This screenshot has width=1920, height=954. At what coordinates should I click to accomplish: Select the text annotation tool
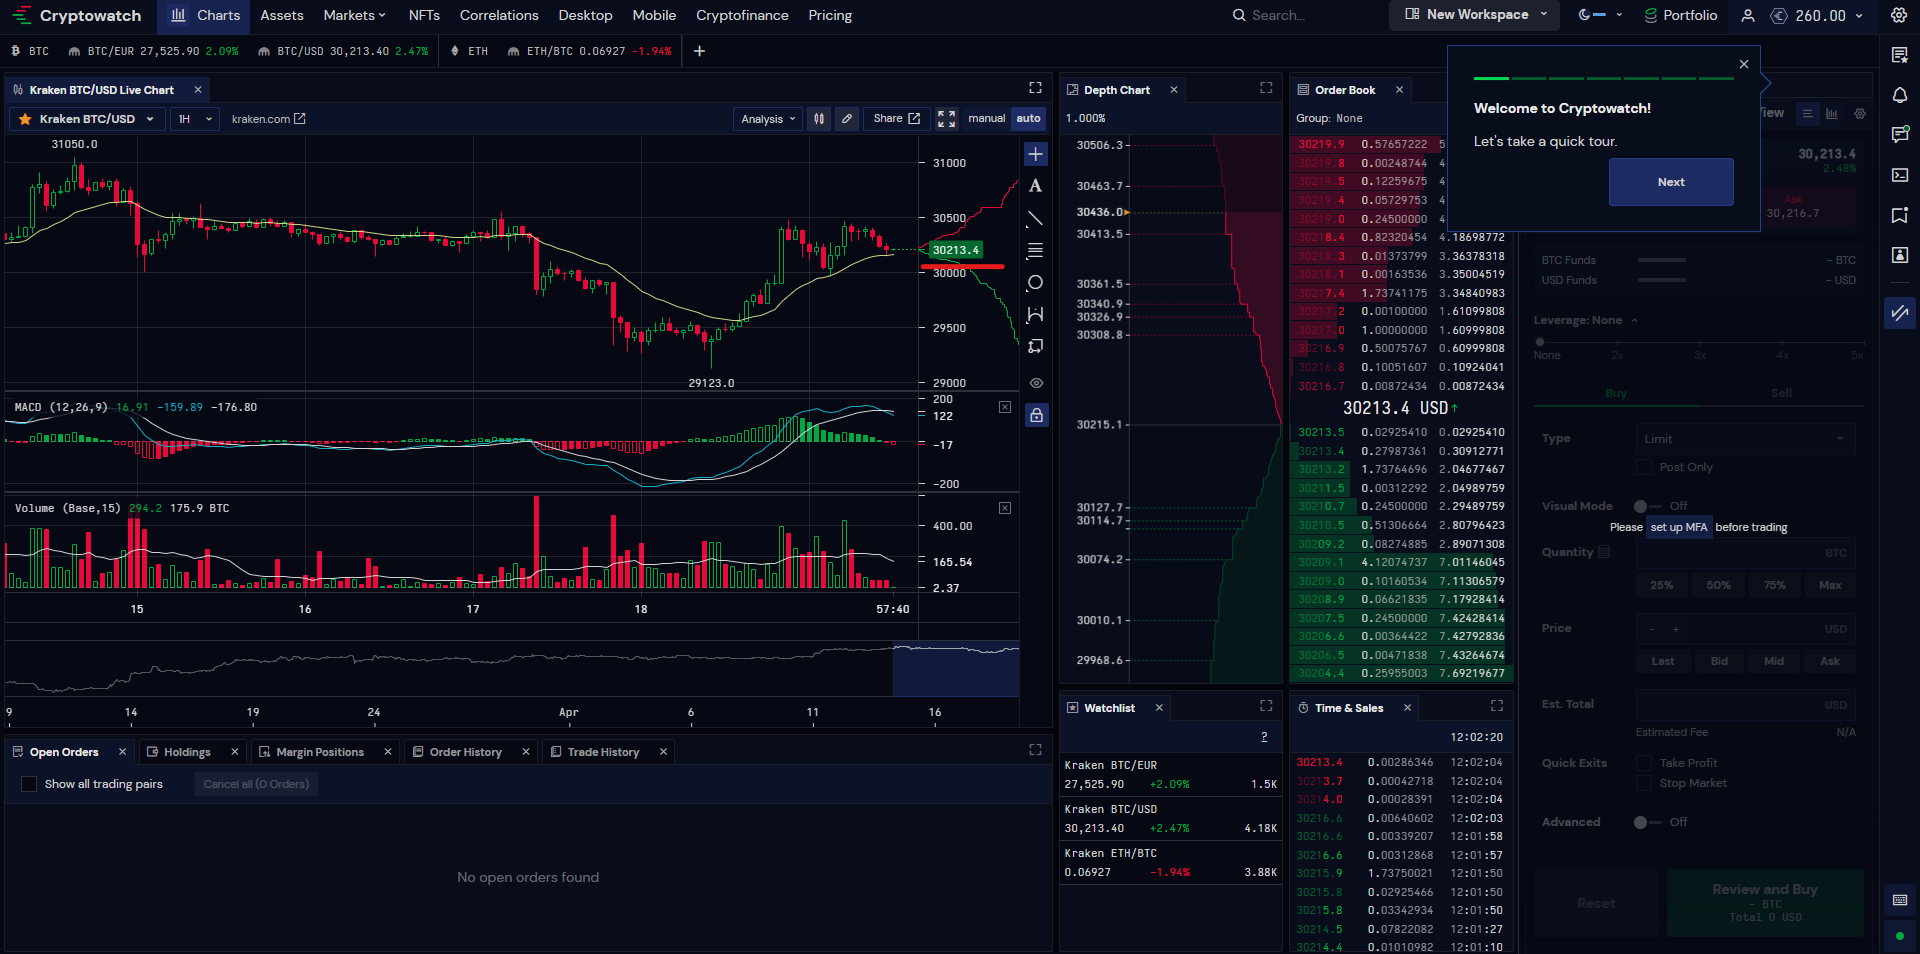coord(1036,186)
